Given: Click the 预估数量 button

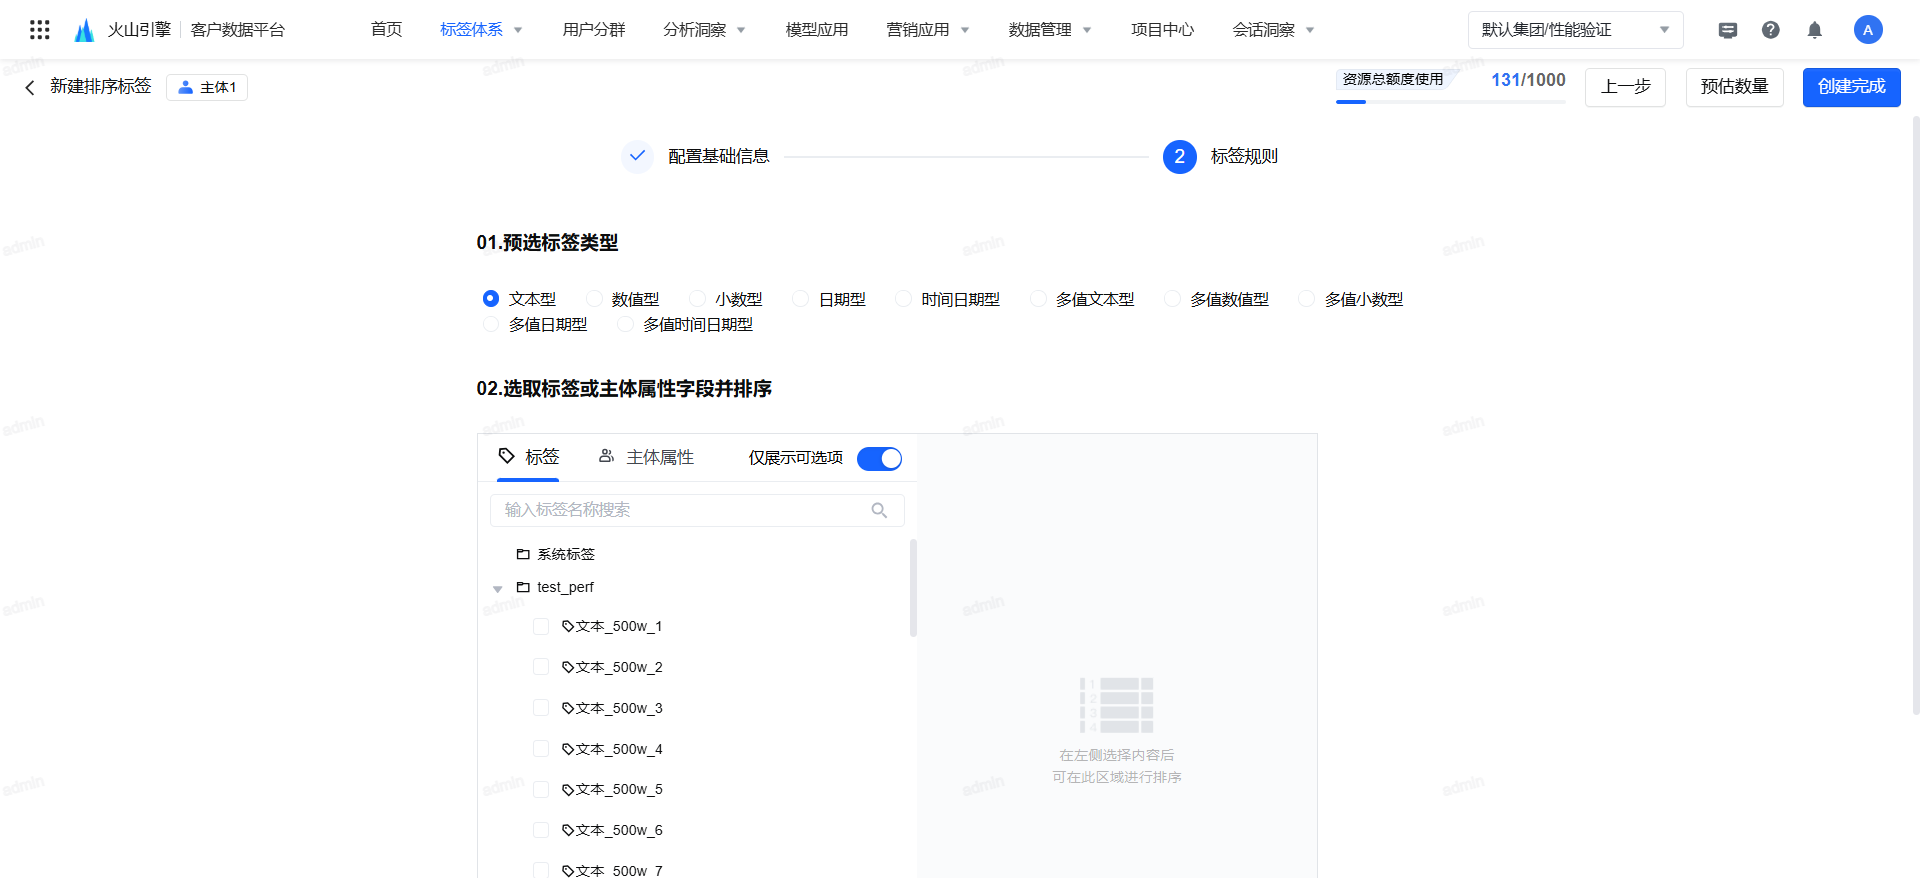Looking at the screenshot, I should click(1734, 87).
